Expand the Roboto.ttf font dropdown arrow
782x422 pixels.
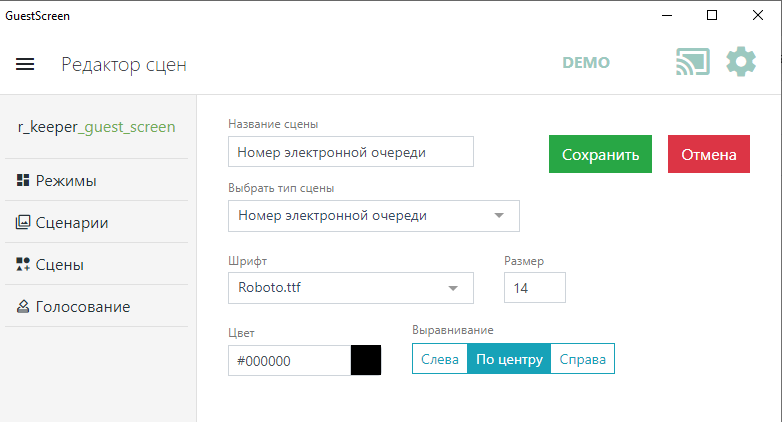[453, 288]
